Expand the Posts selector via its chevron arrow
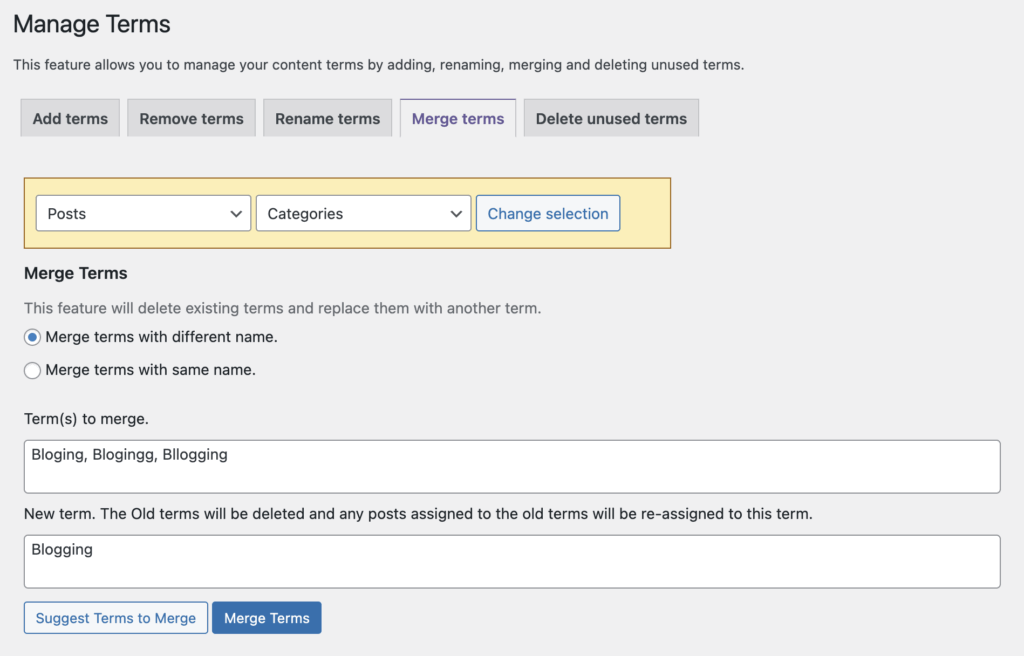This screenshot has width=1024, height=656. click(x=238, y=213)
